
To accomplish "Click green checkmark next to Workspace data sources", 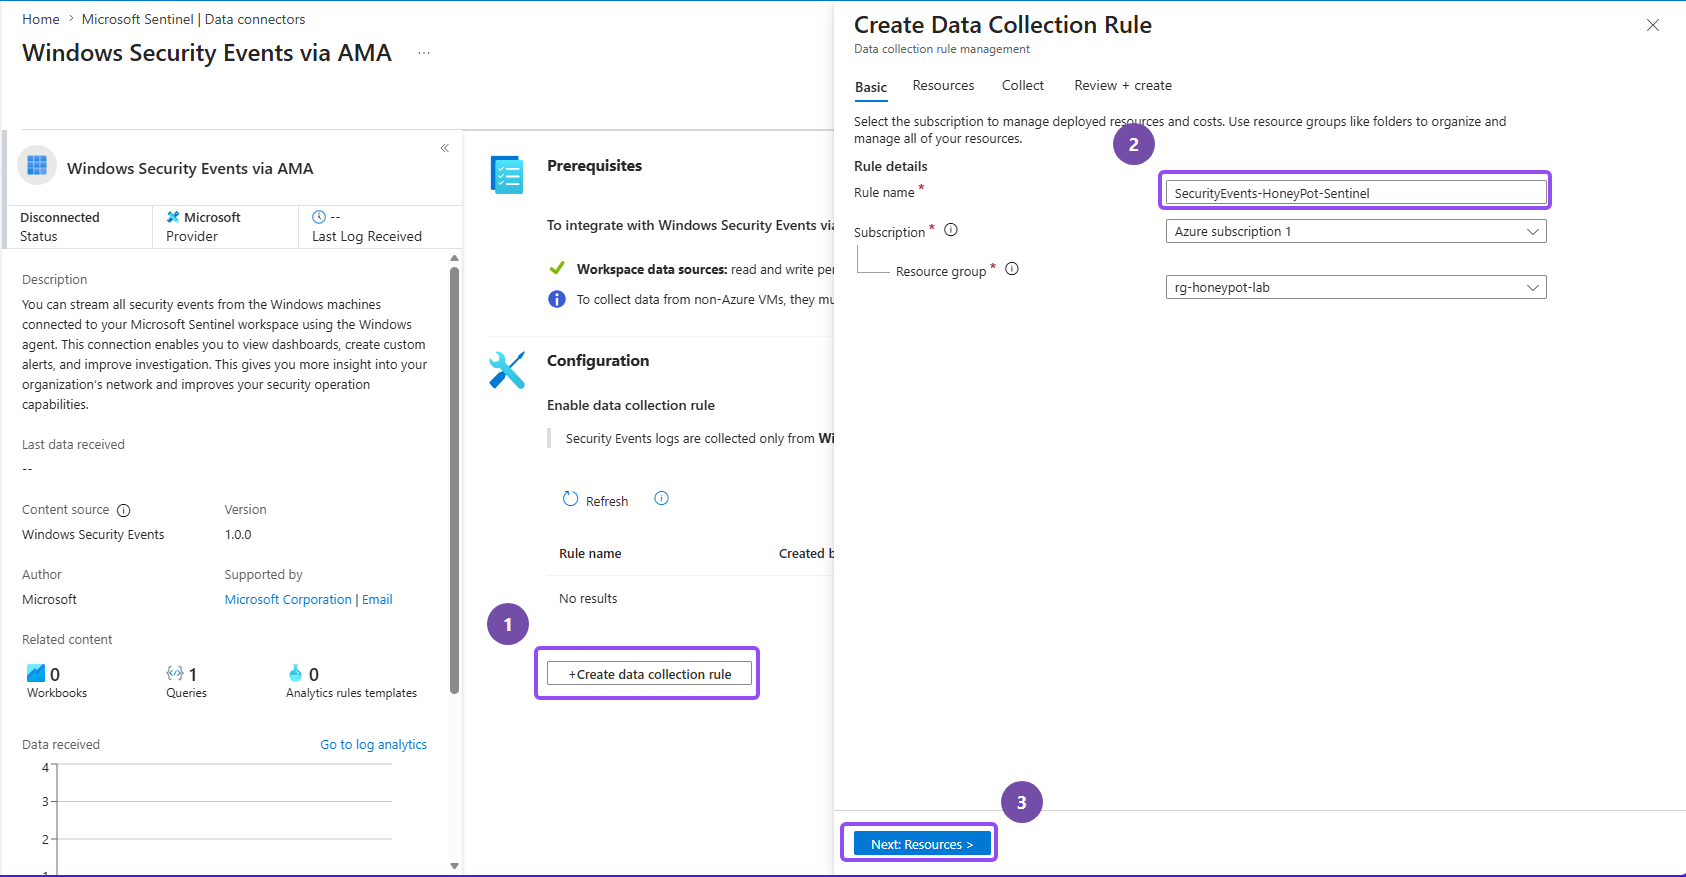I will 557,268.
